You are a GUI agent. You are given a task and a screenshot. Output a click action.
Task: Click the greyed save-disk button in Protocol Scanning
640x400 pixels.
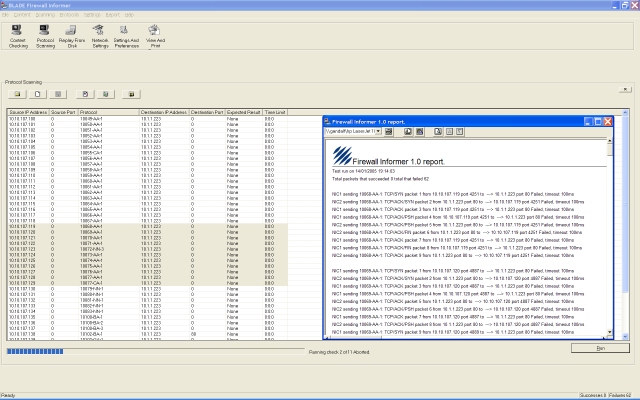[58, 94]
